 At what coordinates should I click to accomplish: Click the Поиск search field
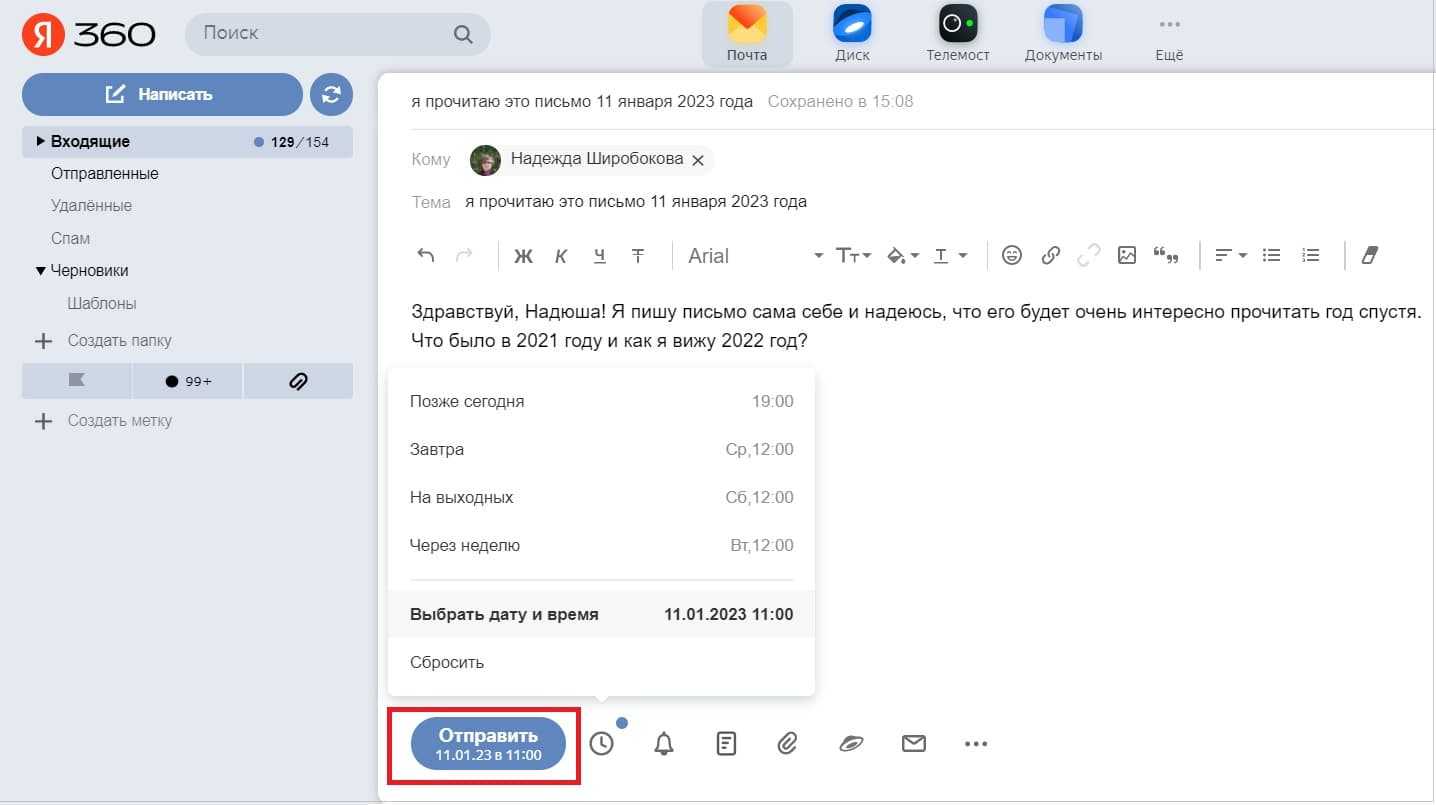coord(325,34)
